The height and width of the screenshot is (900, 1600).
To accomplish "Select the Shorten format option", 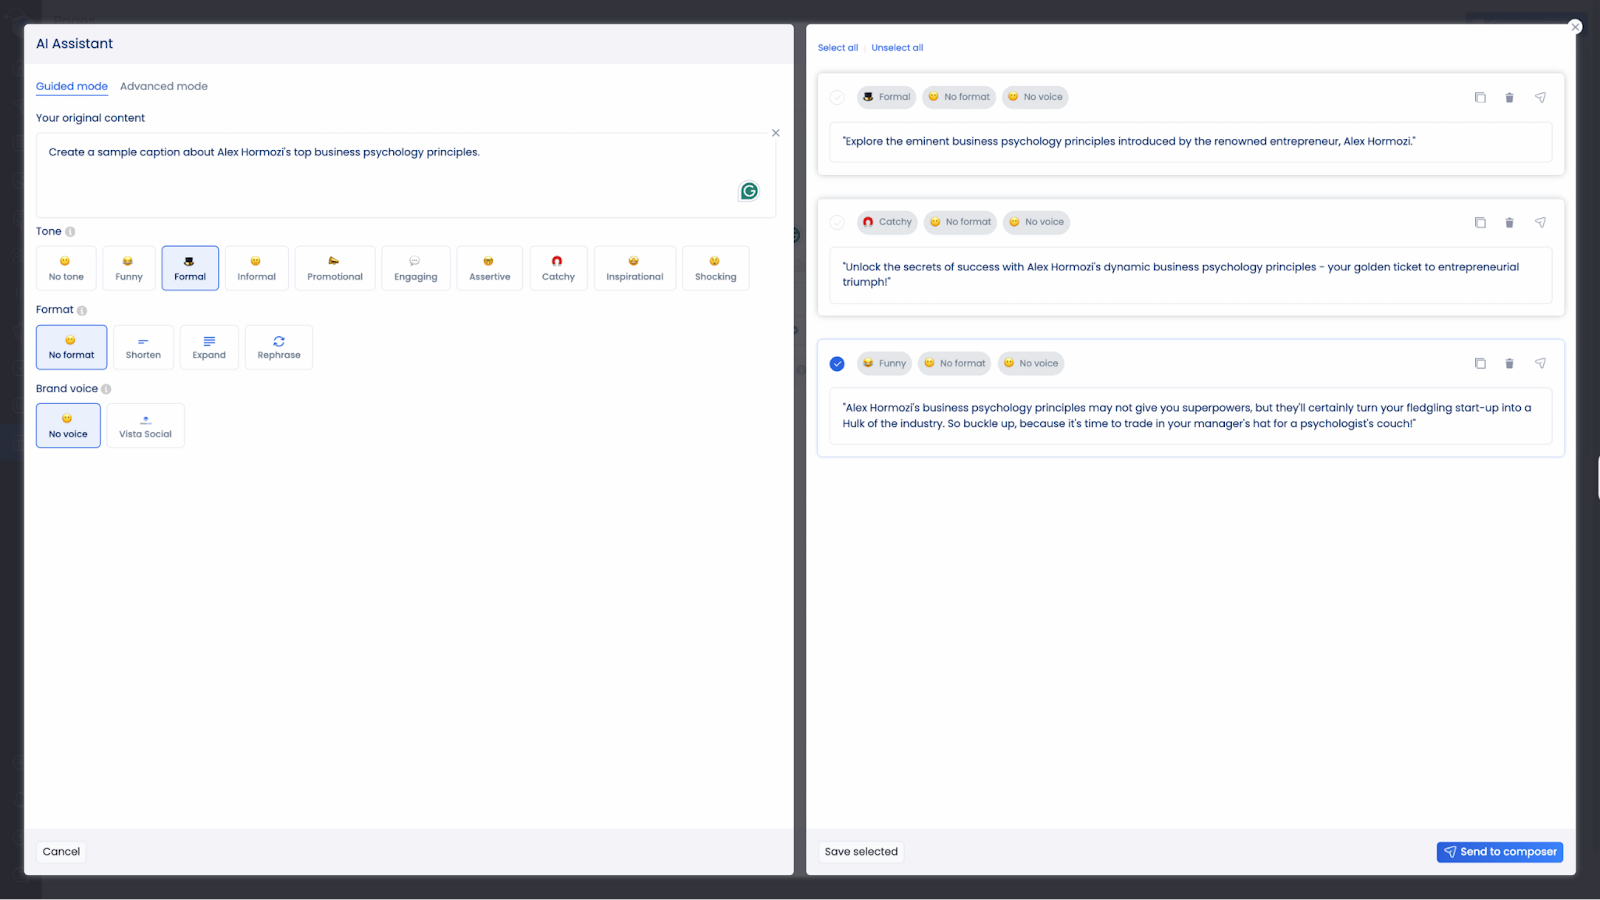I will pyautogui.click(x=143, y=347).
